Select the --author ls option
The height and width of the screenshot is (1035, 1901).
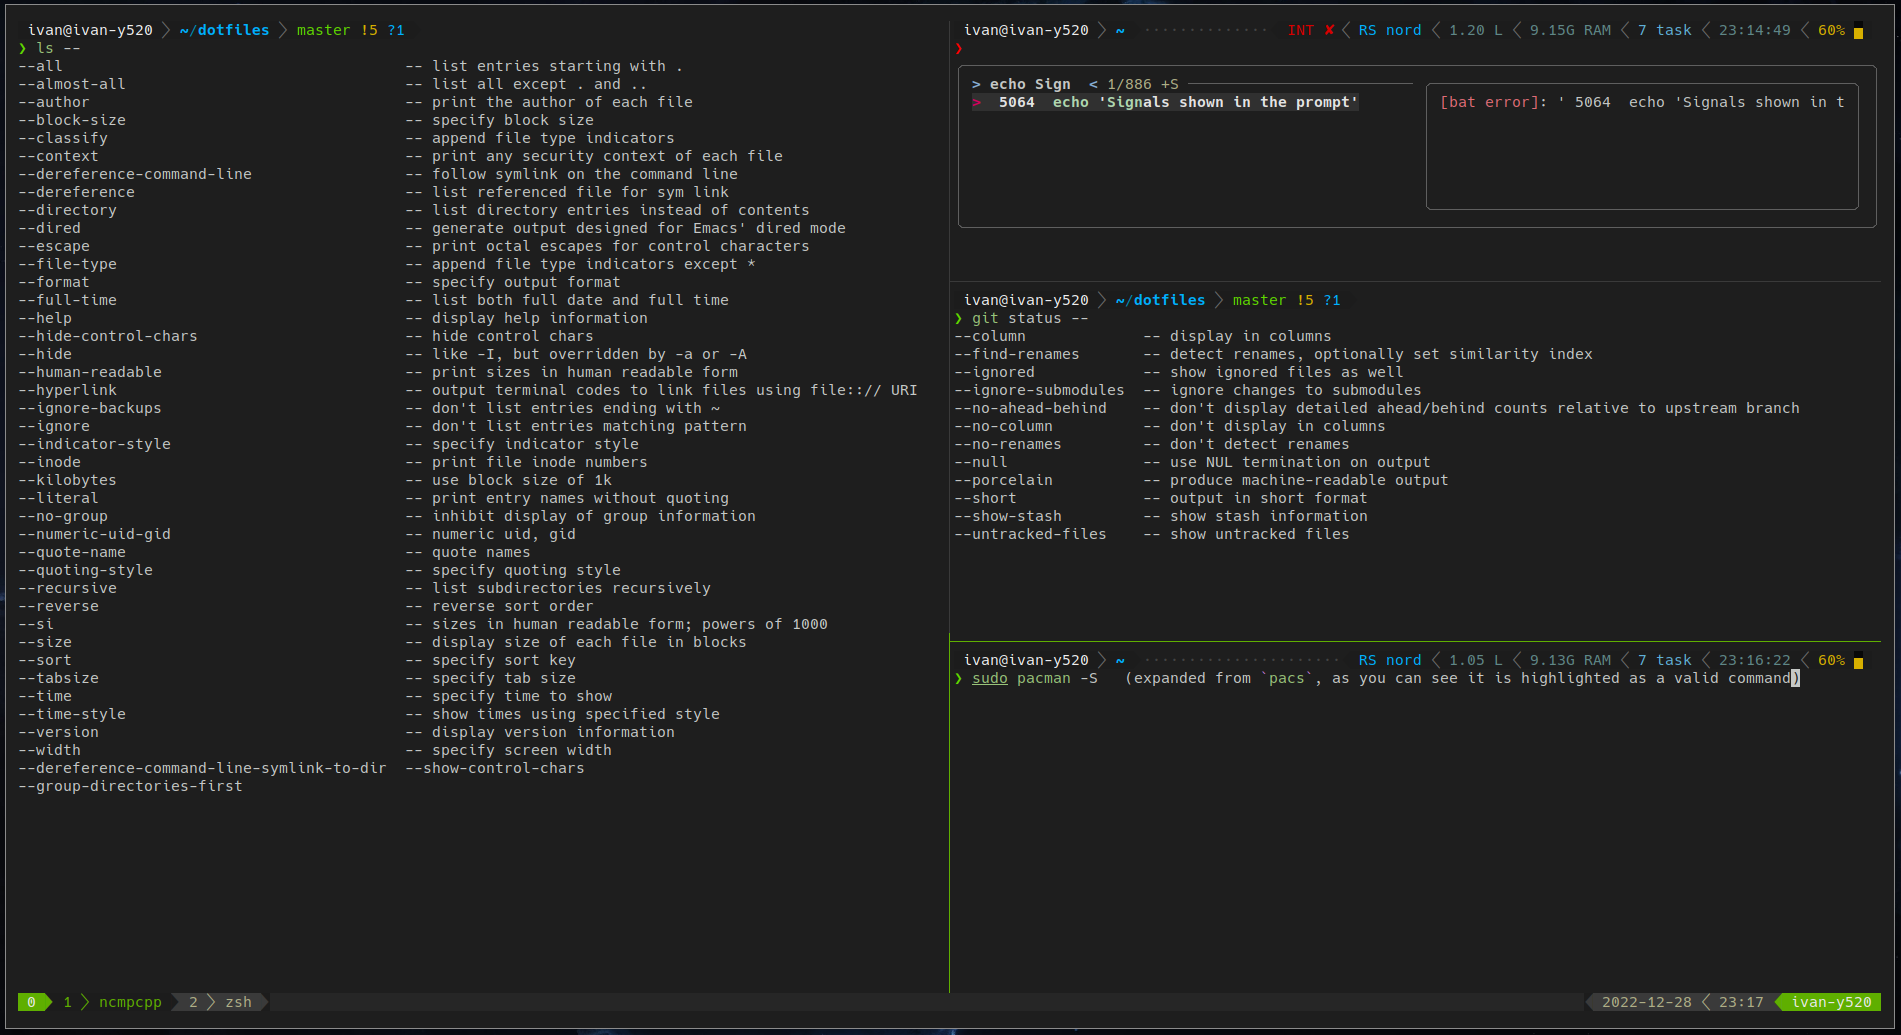pos(54,102)
